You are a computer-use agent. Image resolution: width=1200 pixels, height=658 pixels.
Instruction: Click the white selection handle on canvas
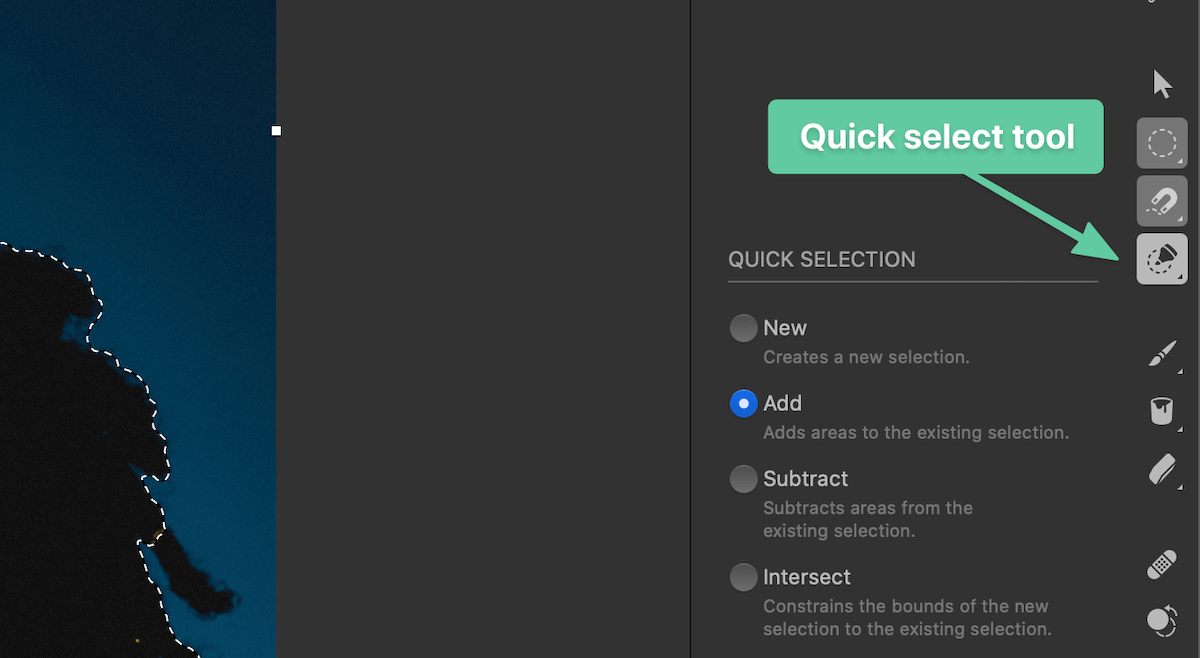pos(276,130)
